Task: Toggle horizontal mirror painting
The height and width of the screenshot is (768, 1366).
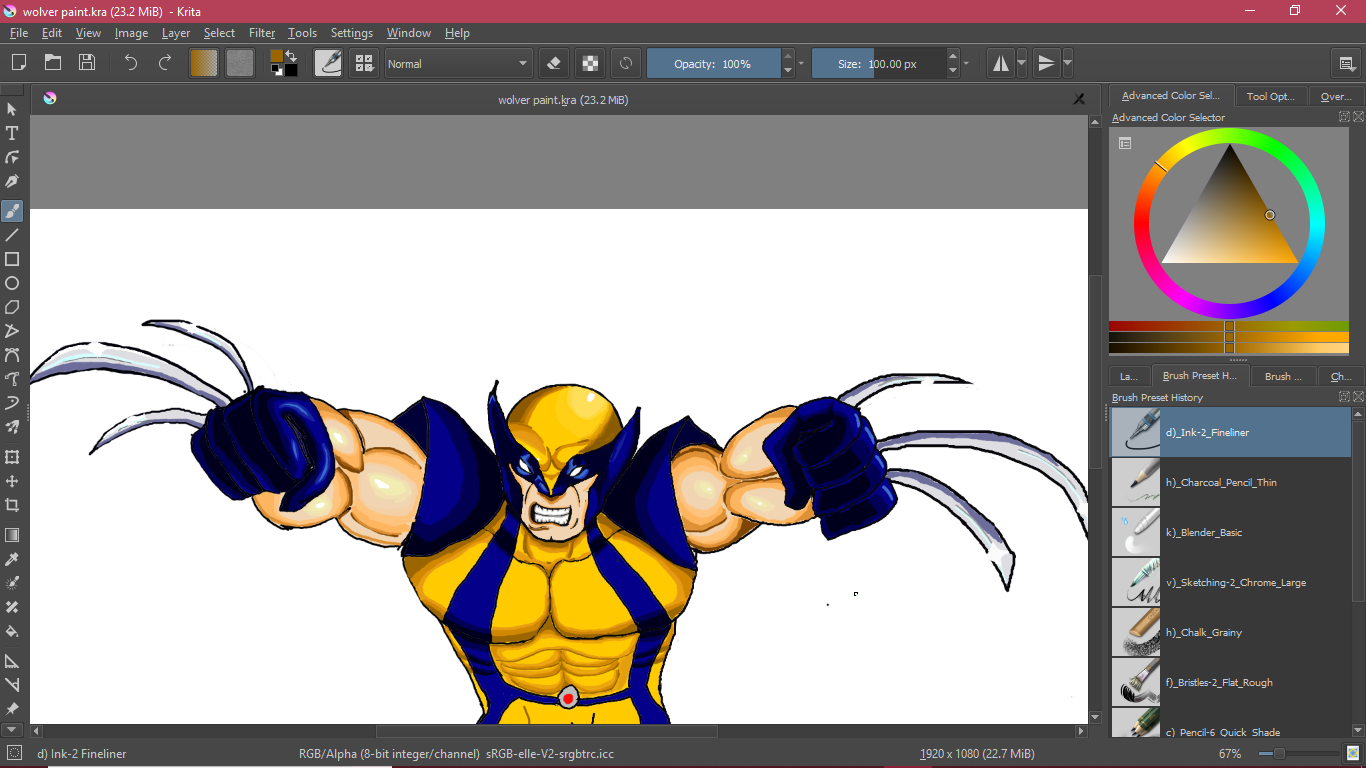Action: point(1000,63)
